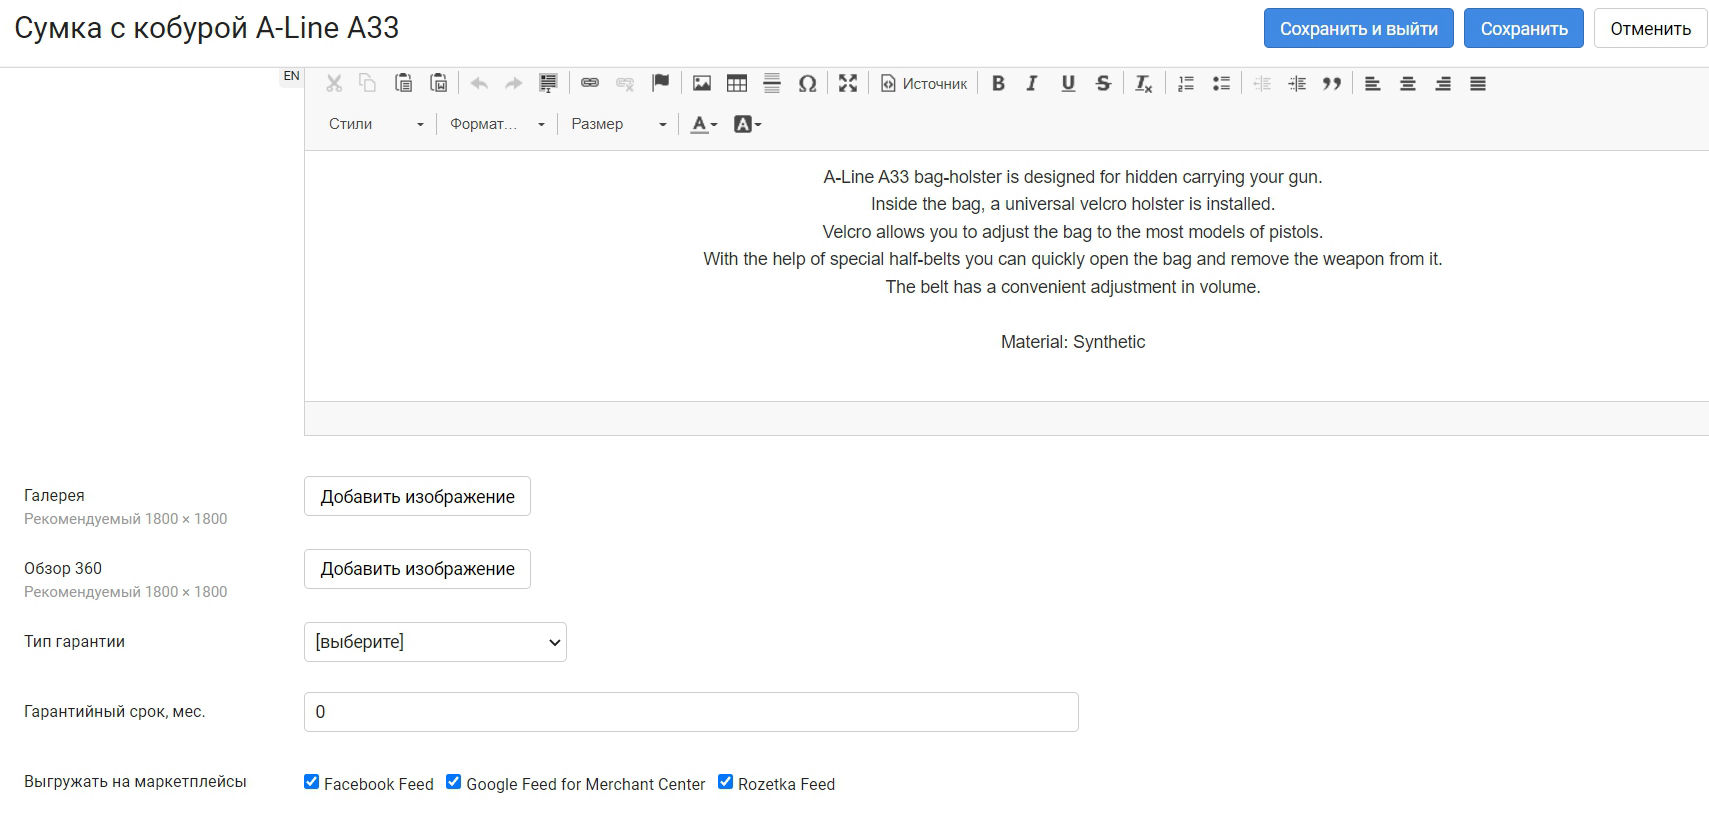This screenshot has height=822, width=1709.
Task: Redo the last action
Action: (513, 84)
